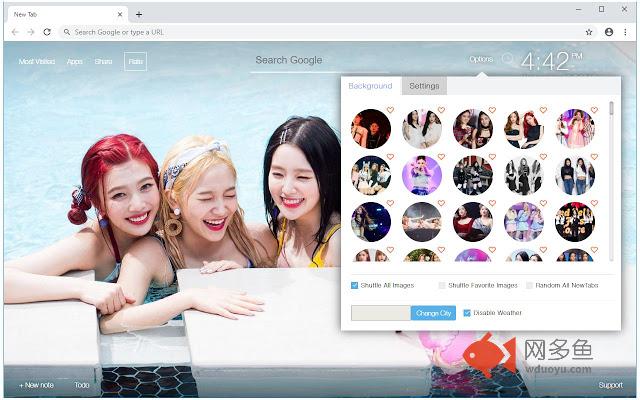Favorite the third thumbnail in second row
This screenshot has width=640, height=400.
492,157
